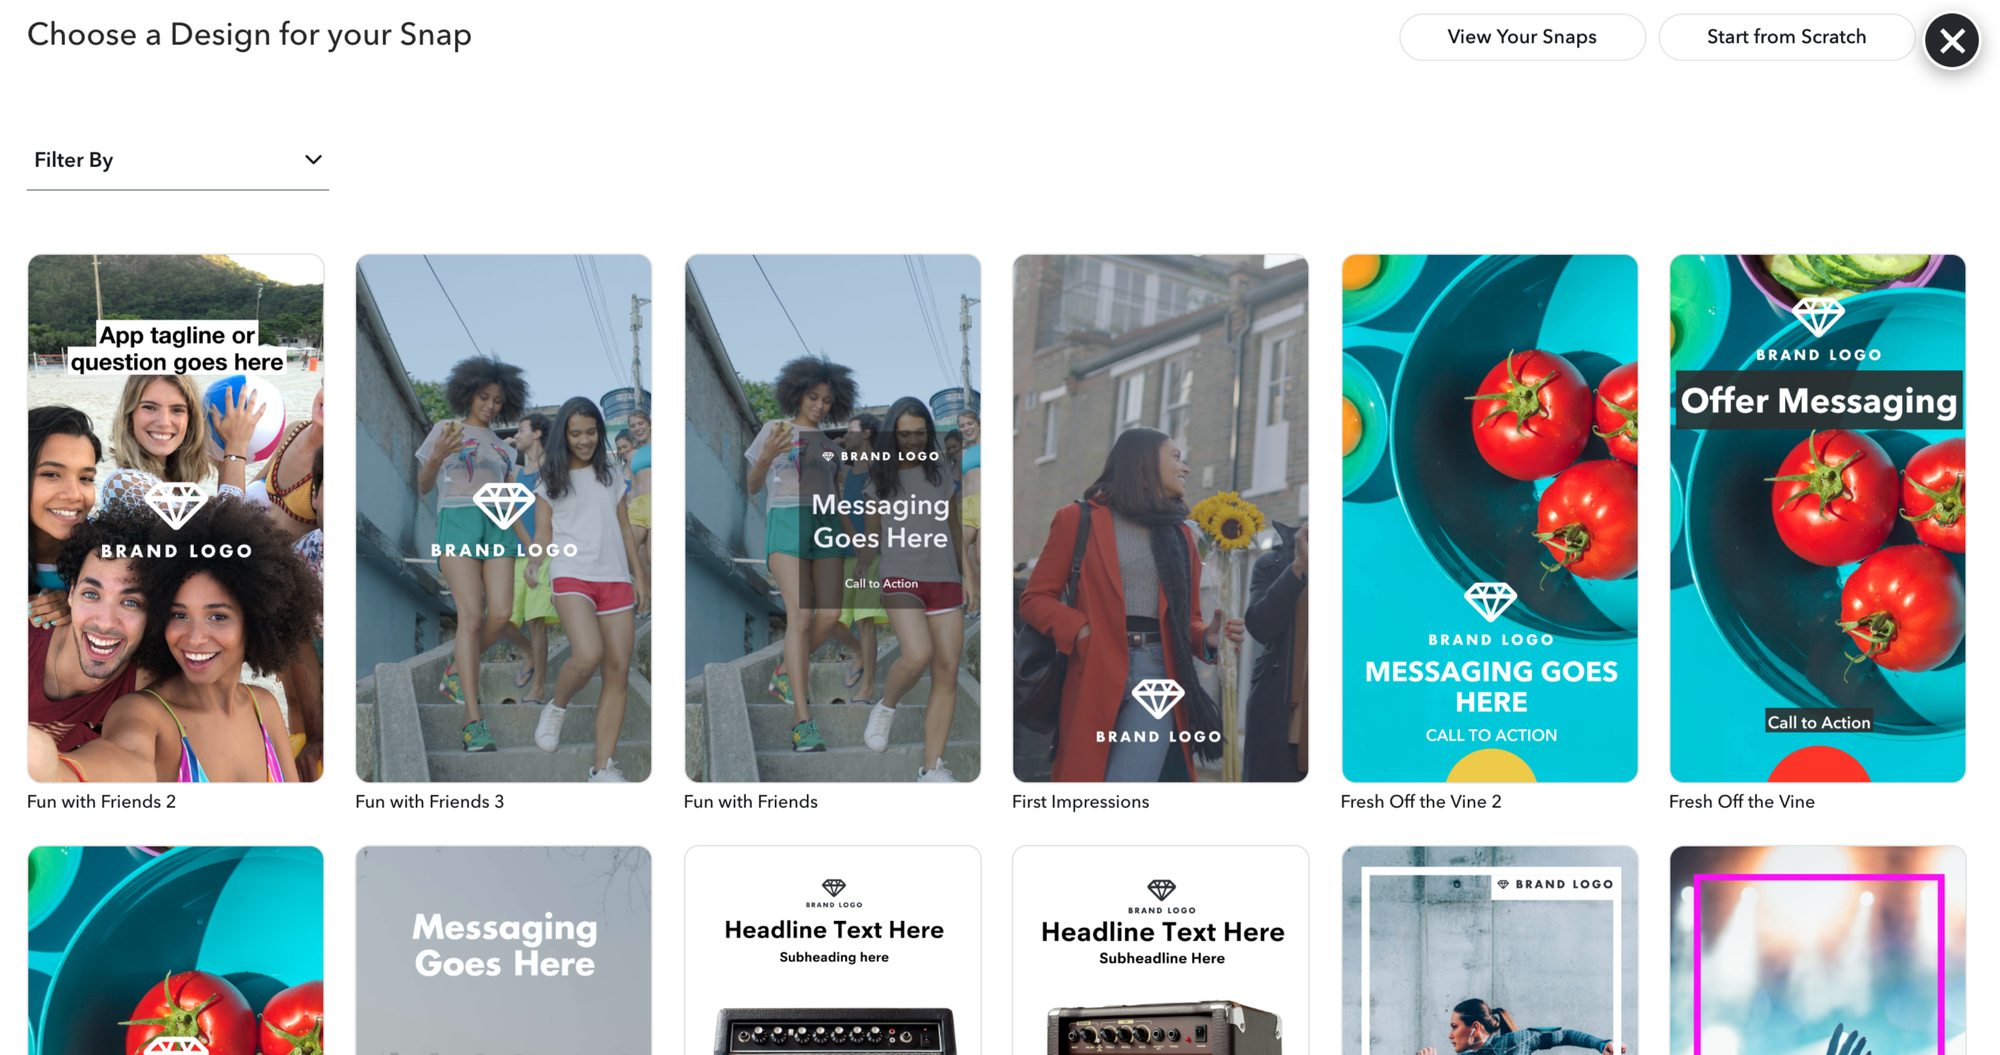Select the second-row tomato template thumbnail
The height and width of the screenshot is (1055, 2000).
[x=176, y=950]
